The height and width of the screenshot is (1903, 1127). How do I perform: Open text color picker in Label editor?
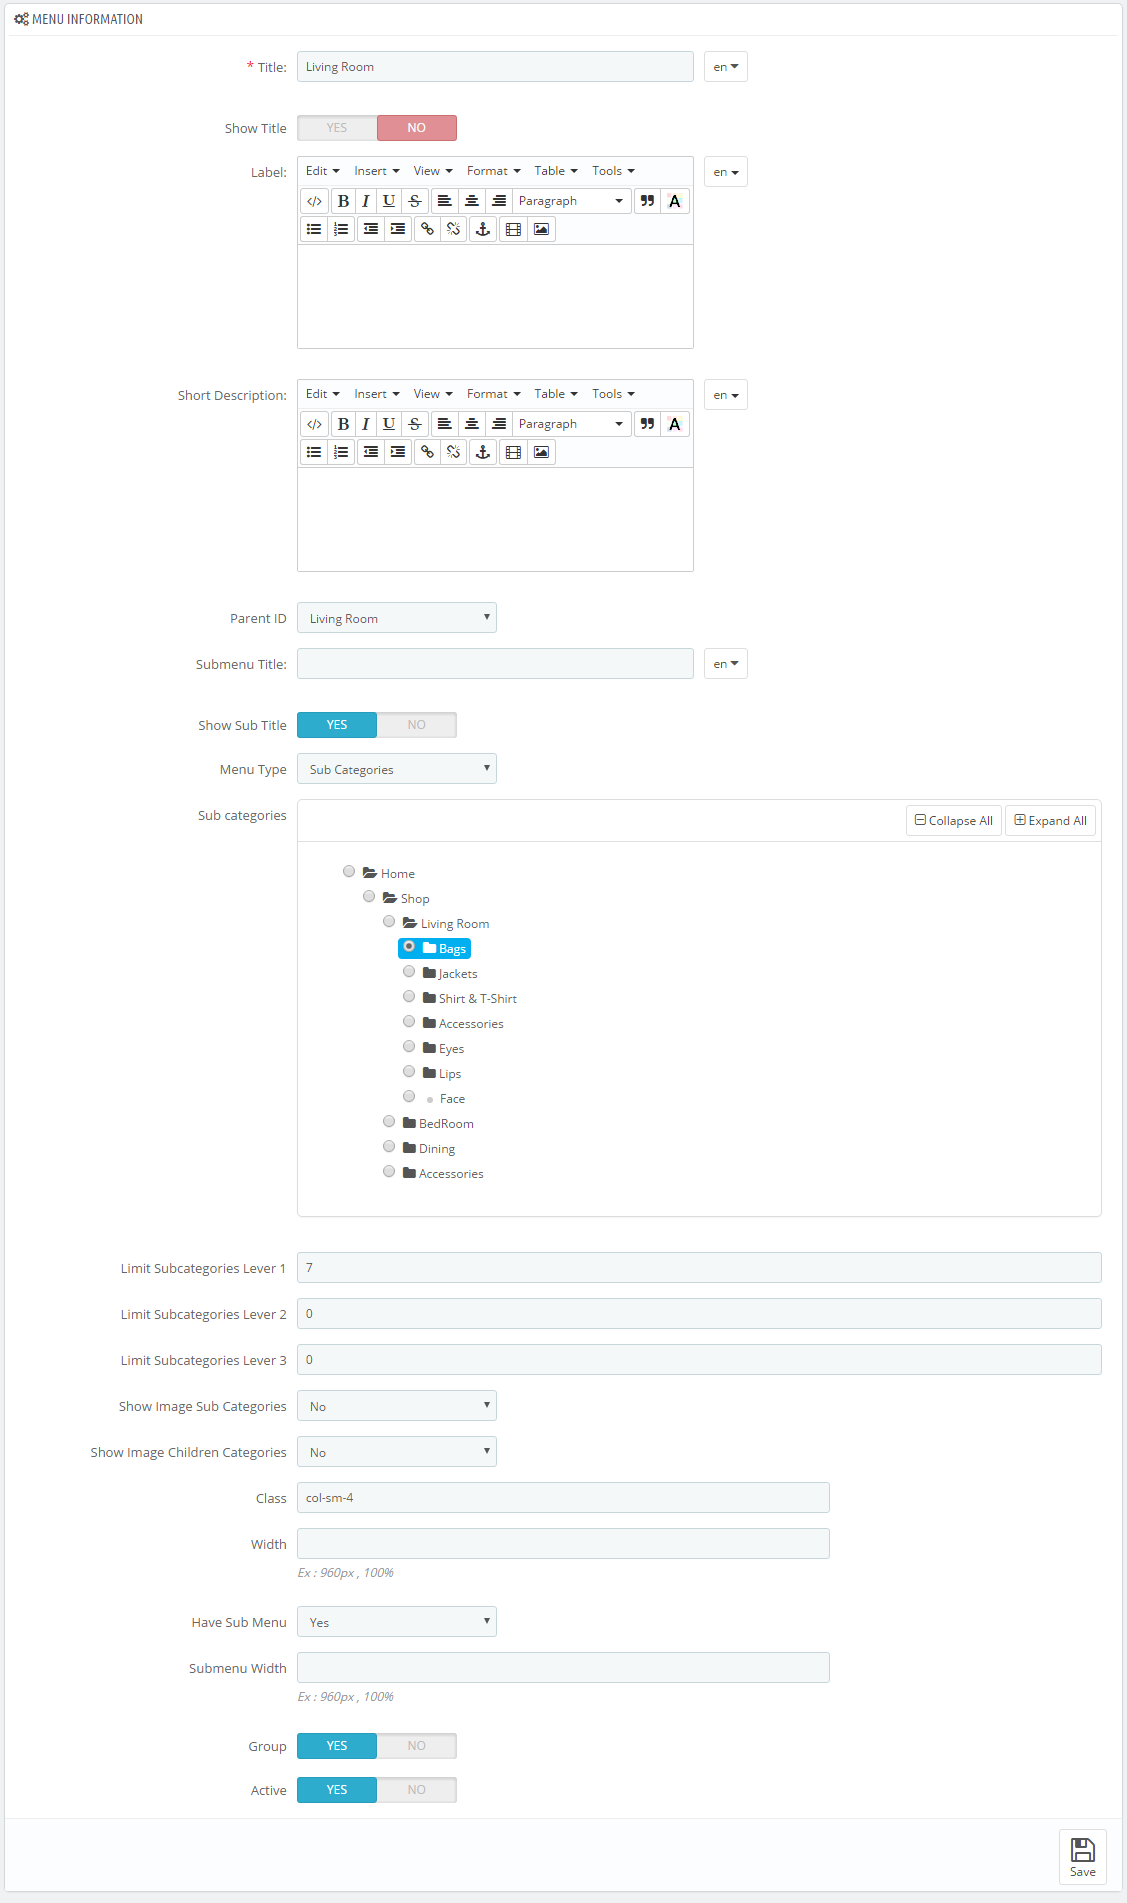pos(675,201)
